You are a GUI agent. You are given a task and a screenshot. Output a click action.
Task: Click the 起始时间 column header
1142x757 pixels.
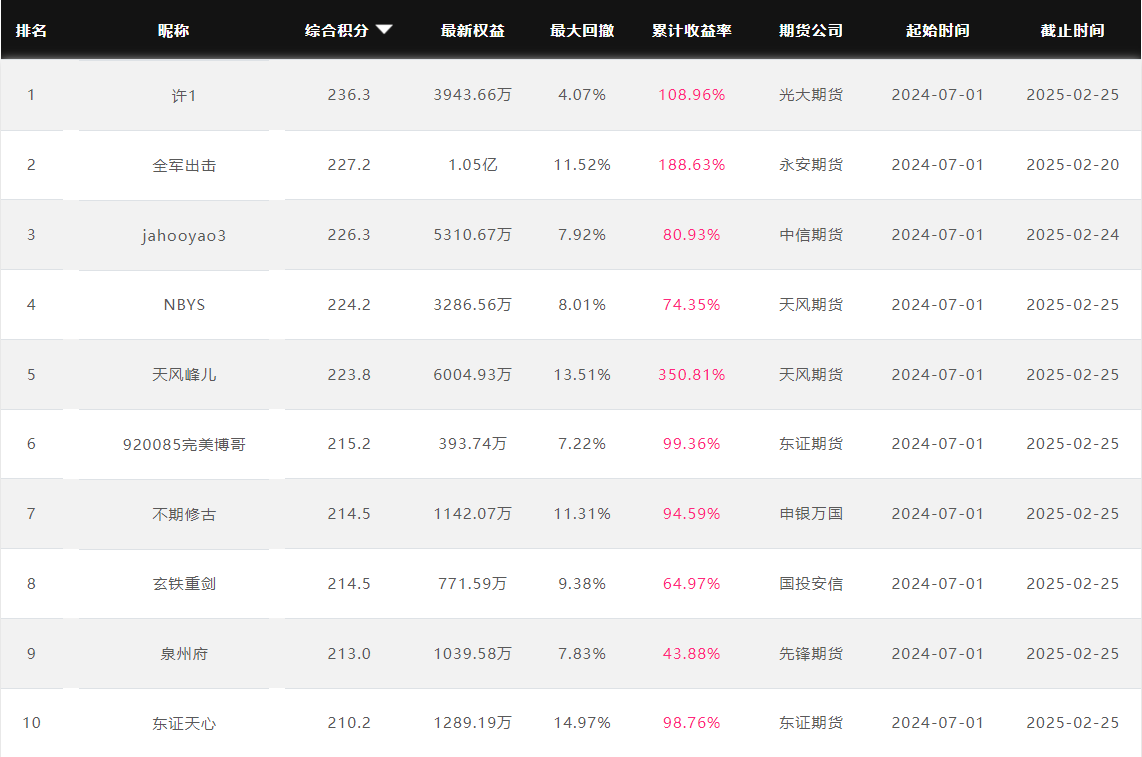(937, 31)
